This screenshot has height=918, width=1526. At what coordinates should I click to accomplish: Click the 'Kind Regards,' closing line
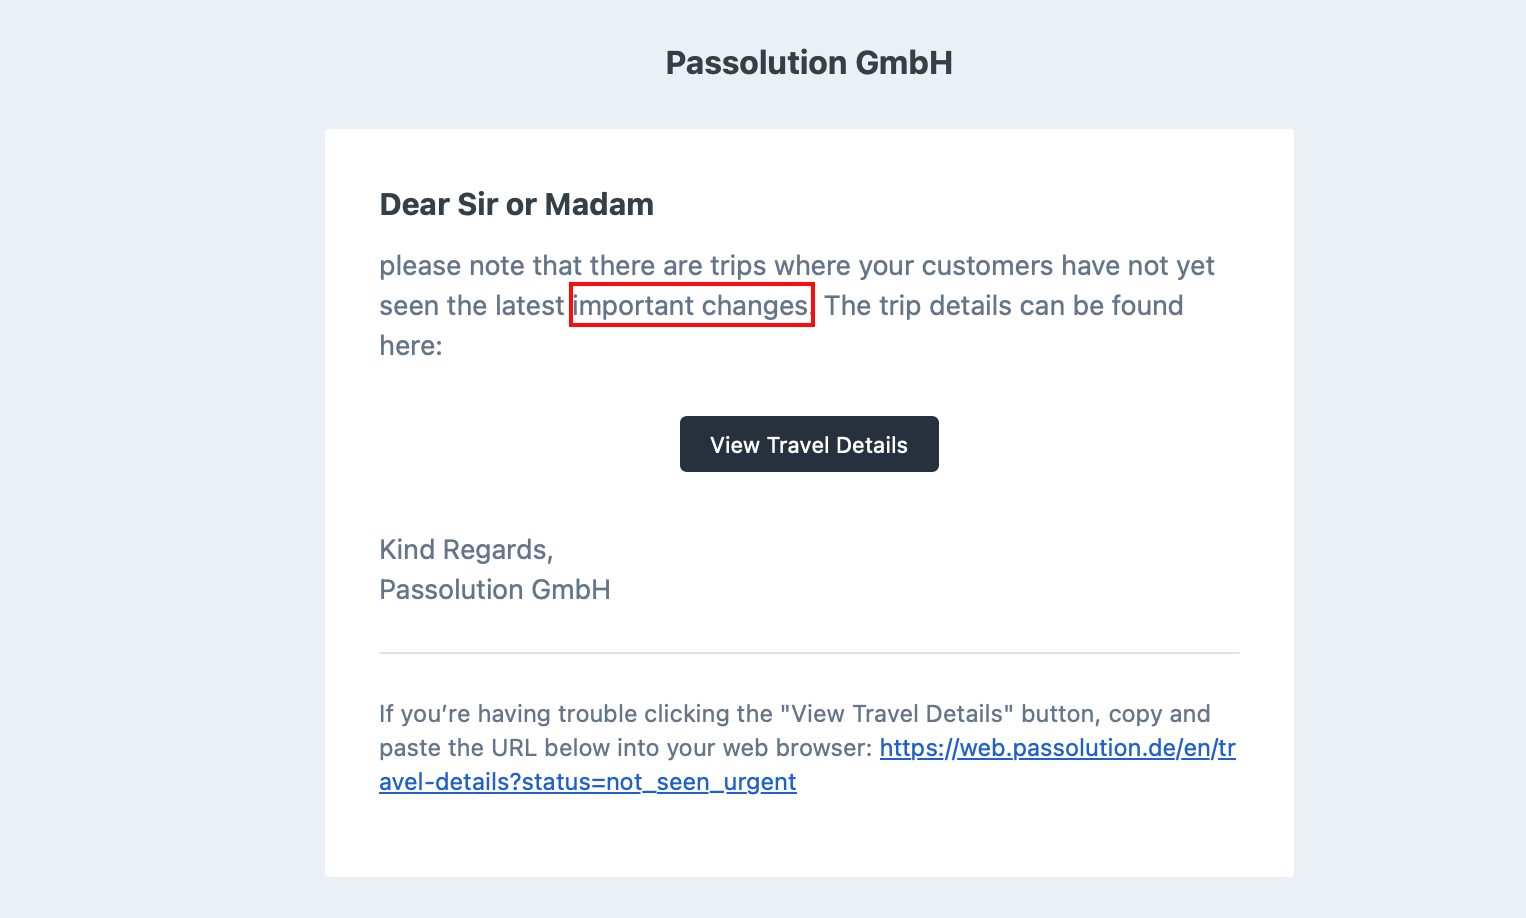(x=466, y=550)
